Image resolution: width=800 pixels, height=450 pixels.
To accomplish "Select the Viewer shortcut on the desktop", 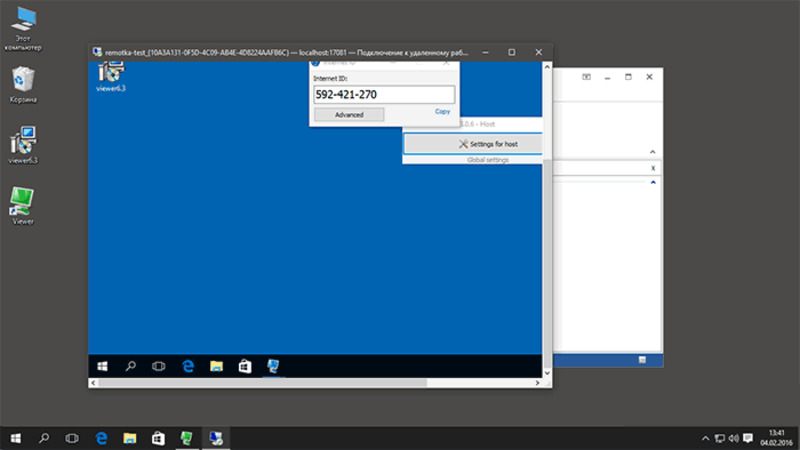I will [x=22, y=206].
